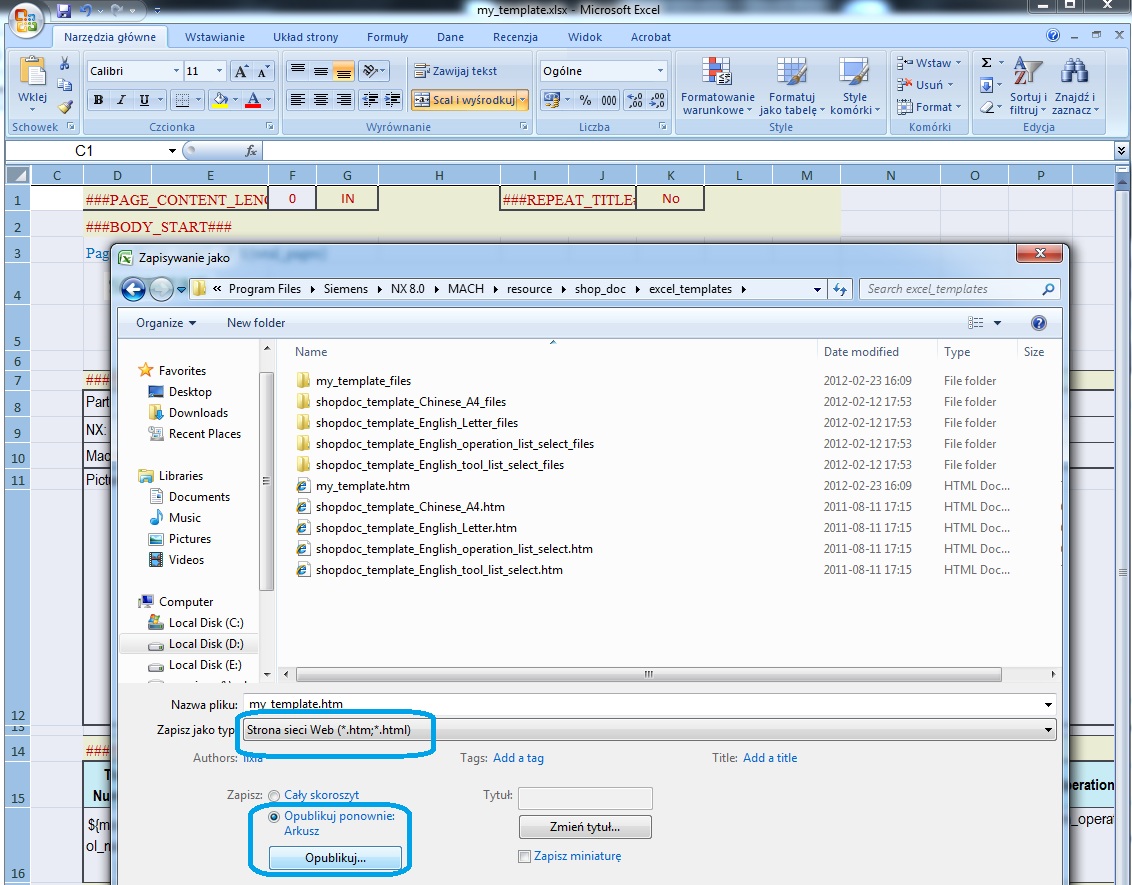Click the cell borders icon

tap(183, 100)
